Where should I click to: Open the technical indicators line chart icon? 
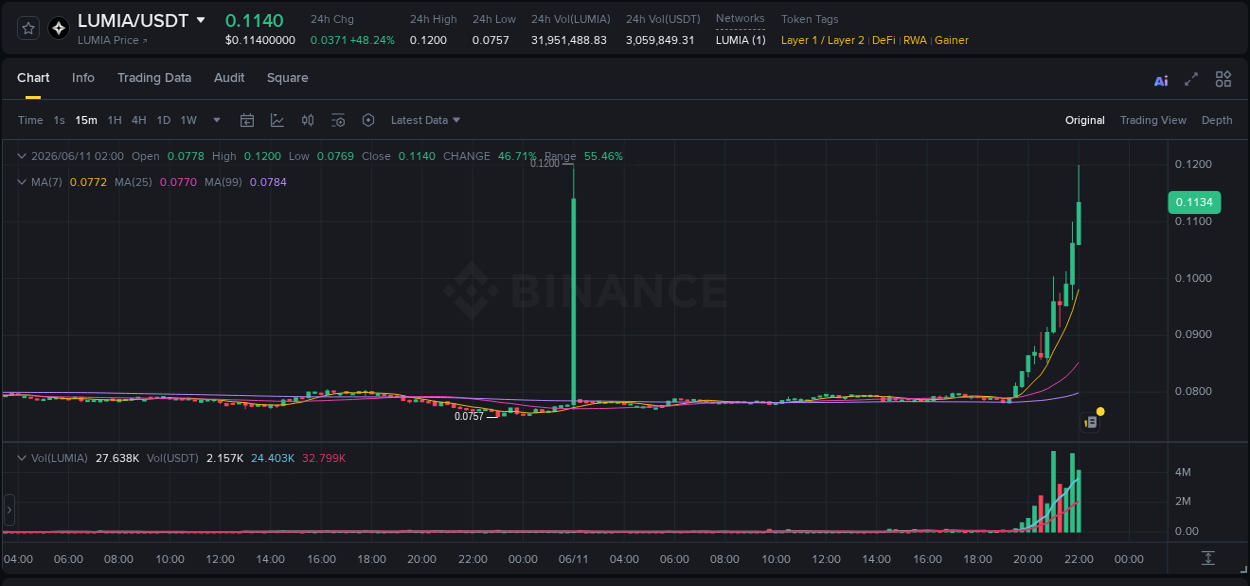coord(277,120)
